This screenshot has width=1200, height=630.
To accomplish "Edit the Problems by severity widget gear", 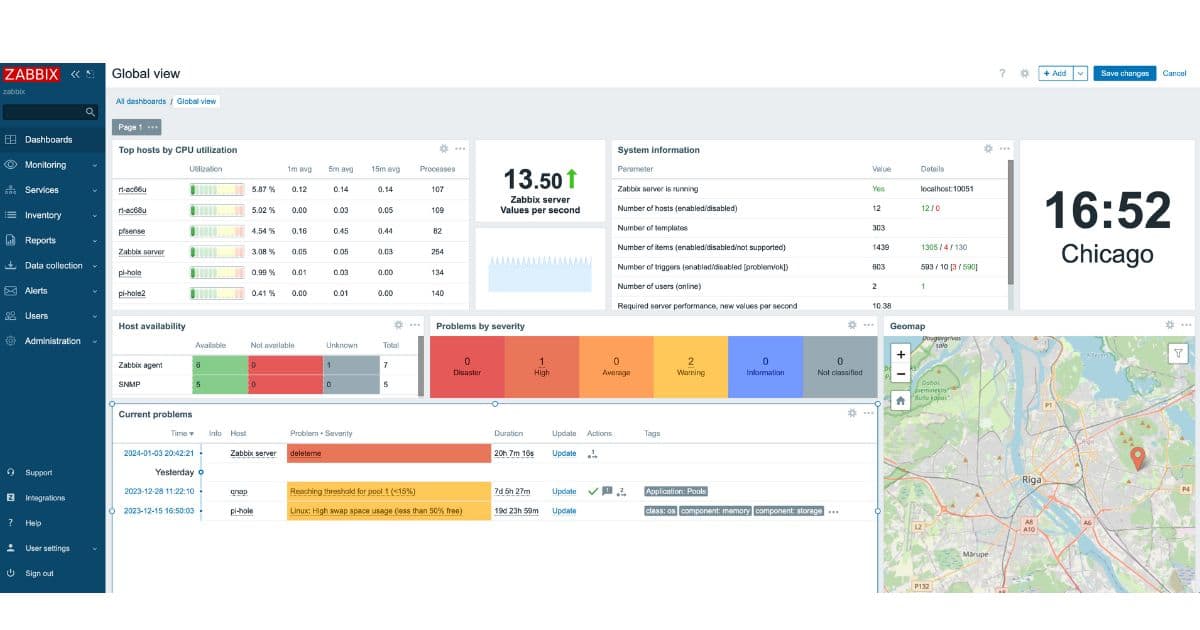I will click(852, 324).
